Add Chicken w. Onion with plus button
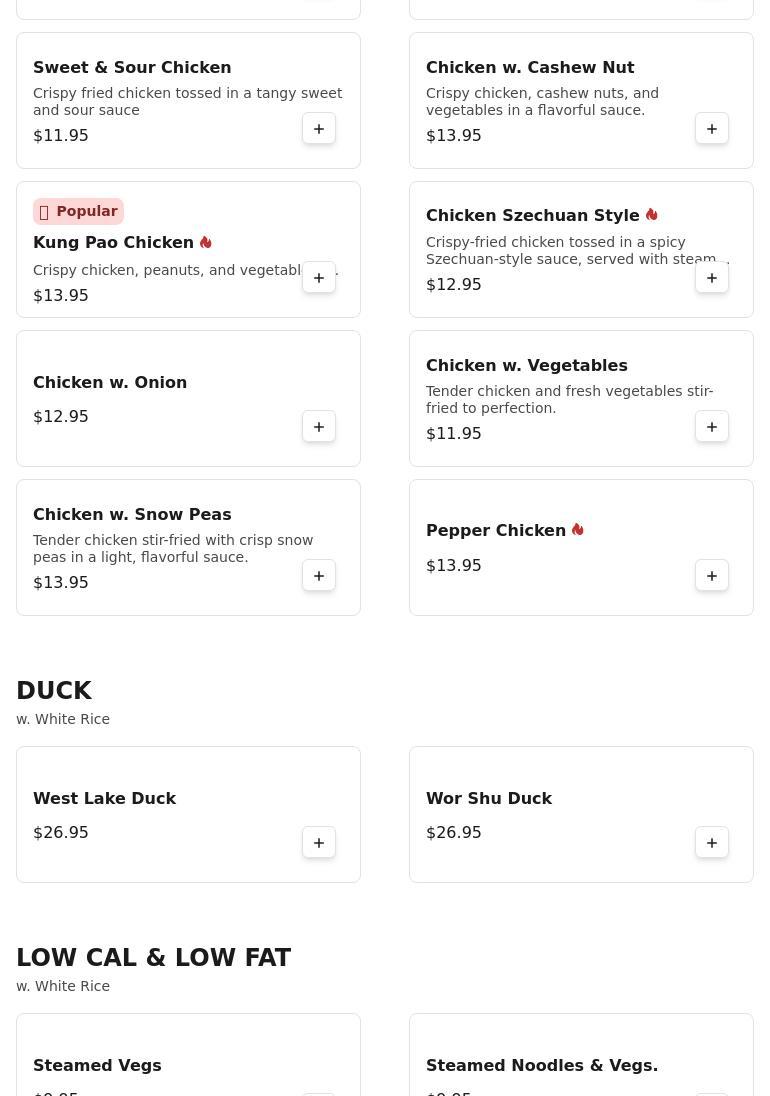This screenshot has height=1096, width=770. pyautogui.click(x=319, y=426)
